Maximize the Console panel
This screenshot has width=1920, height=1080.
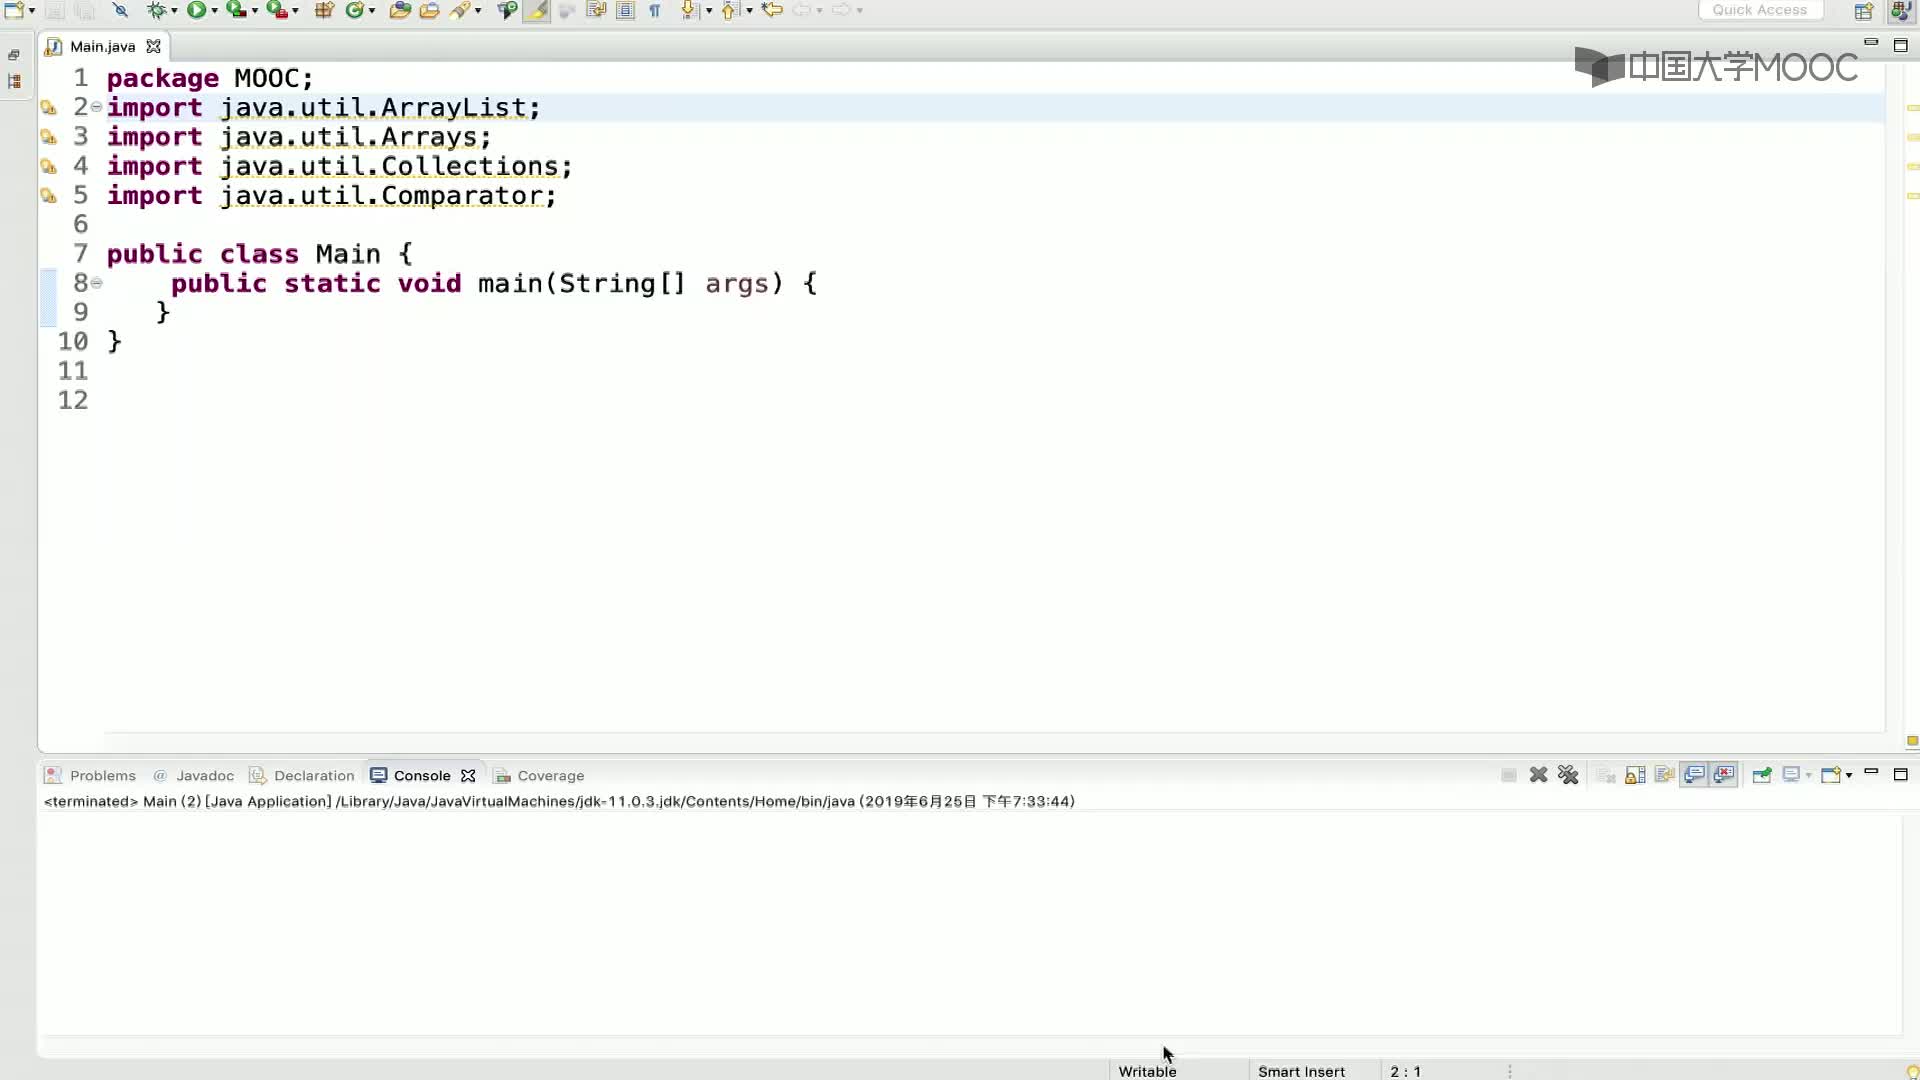pyautogui.click(x=1901, y=774)
